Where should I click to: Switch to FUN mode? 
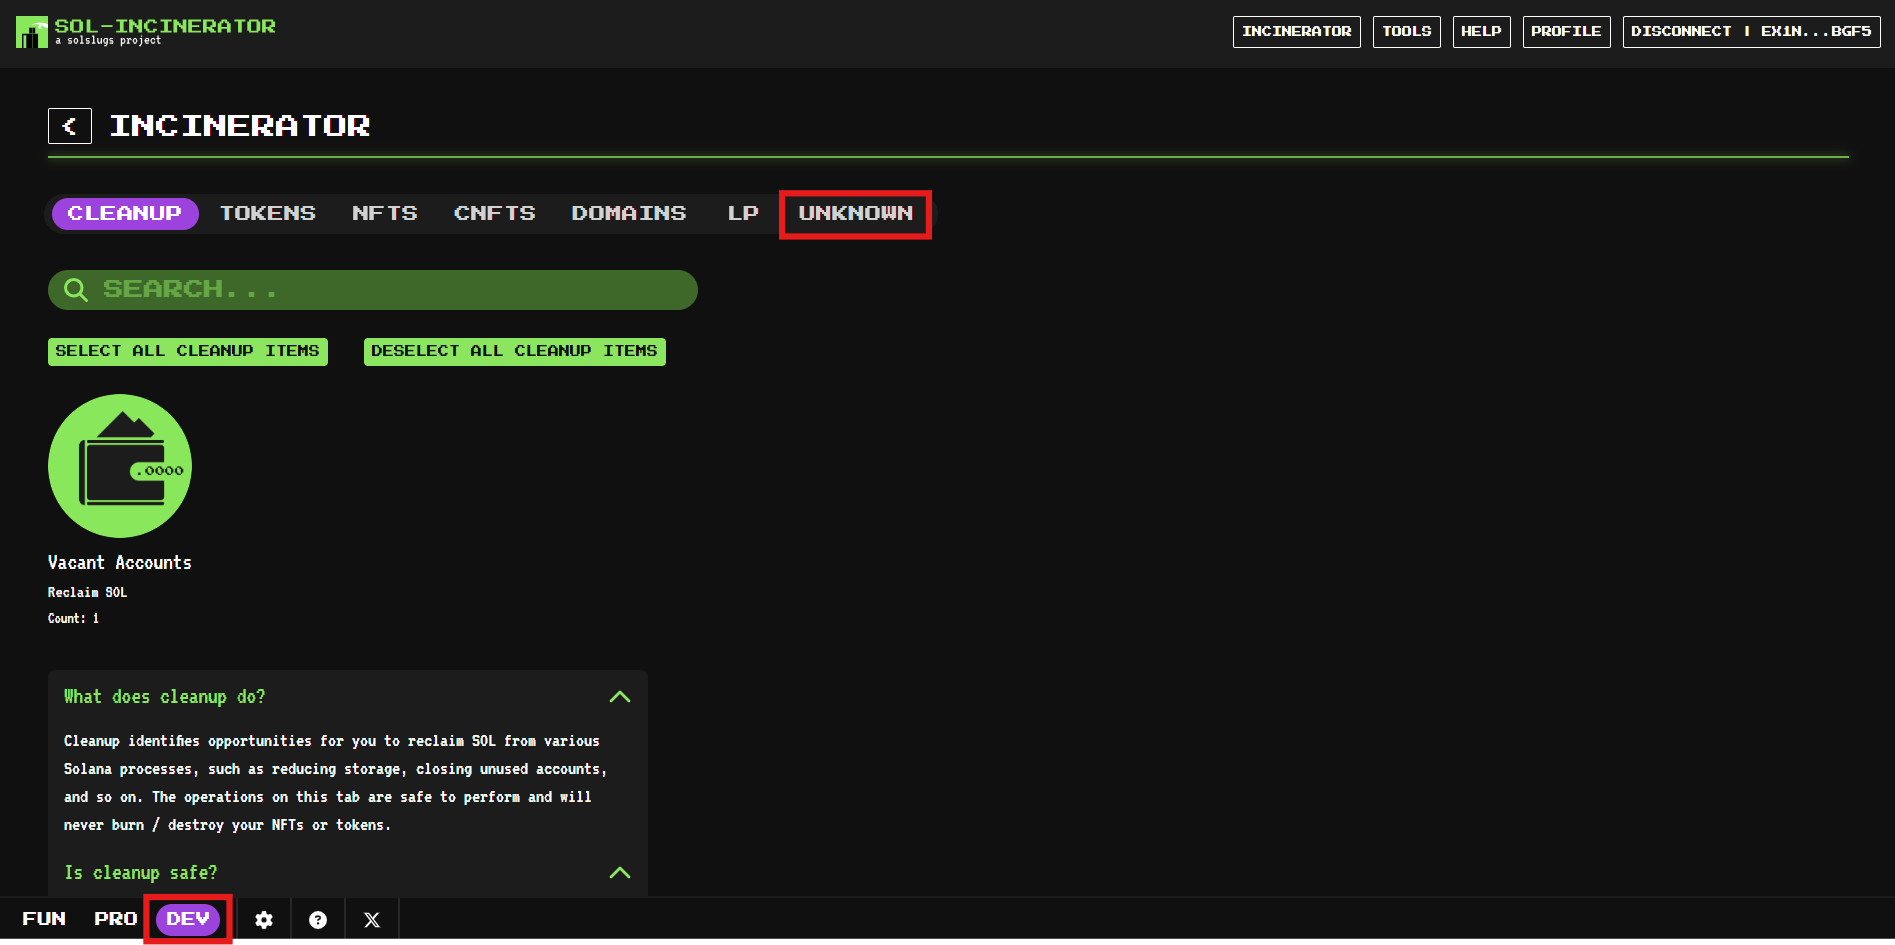click(44, 919)
